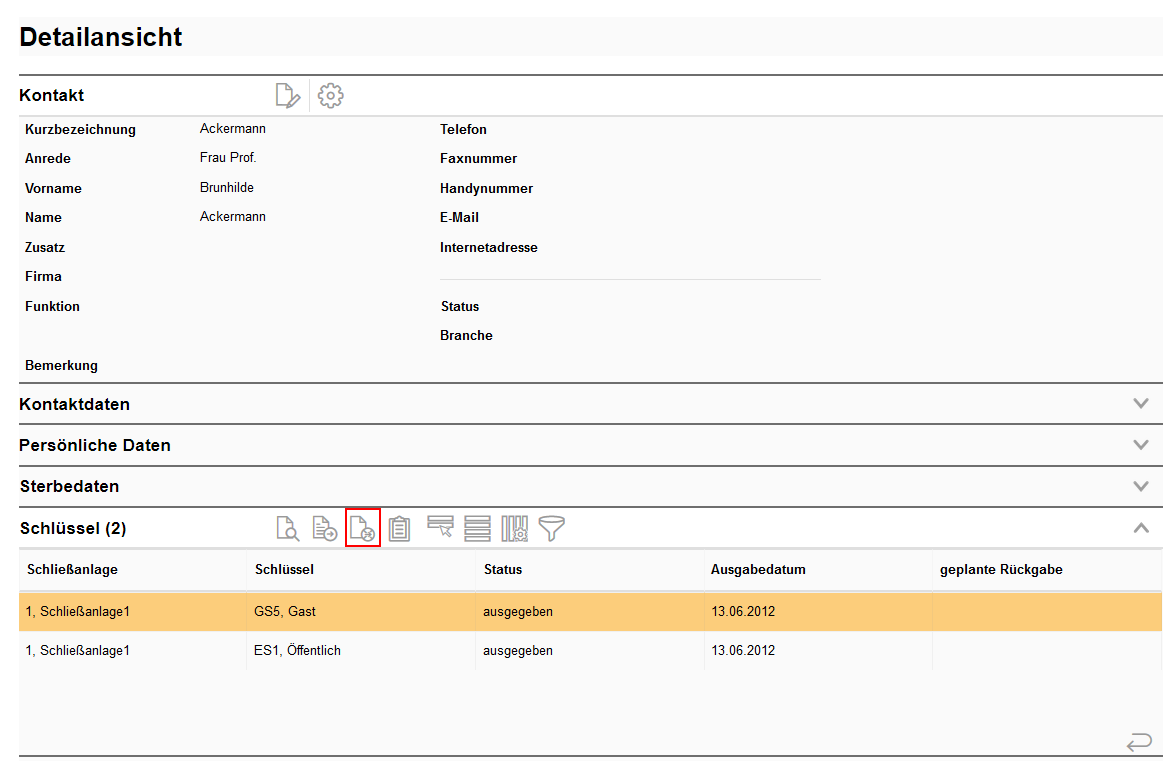1166x761 pixels.
Task: Click the funnel filter icon
Action: 552,527
